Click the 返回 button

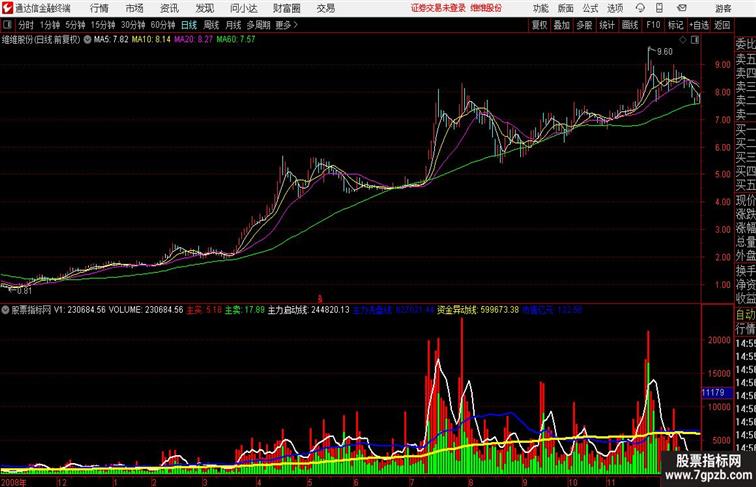point(722,25)
